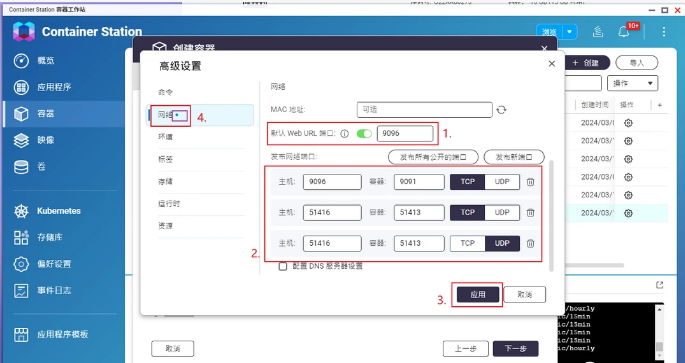Click gear icon in first container row

[628, 123]
